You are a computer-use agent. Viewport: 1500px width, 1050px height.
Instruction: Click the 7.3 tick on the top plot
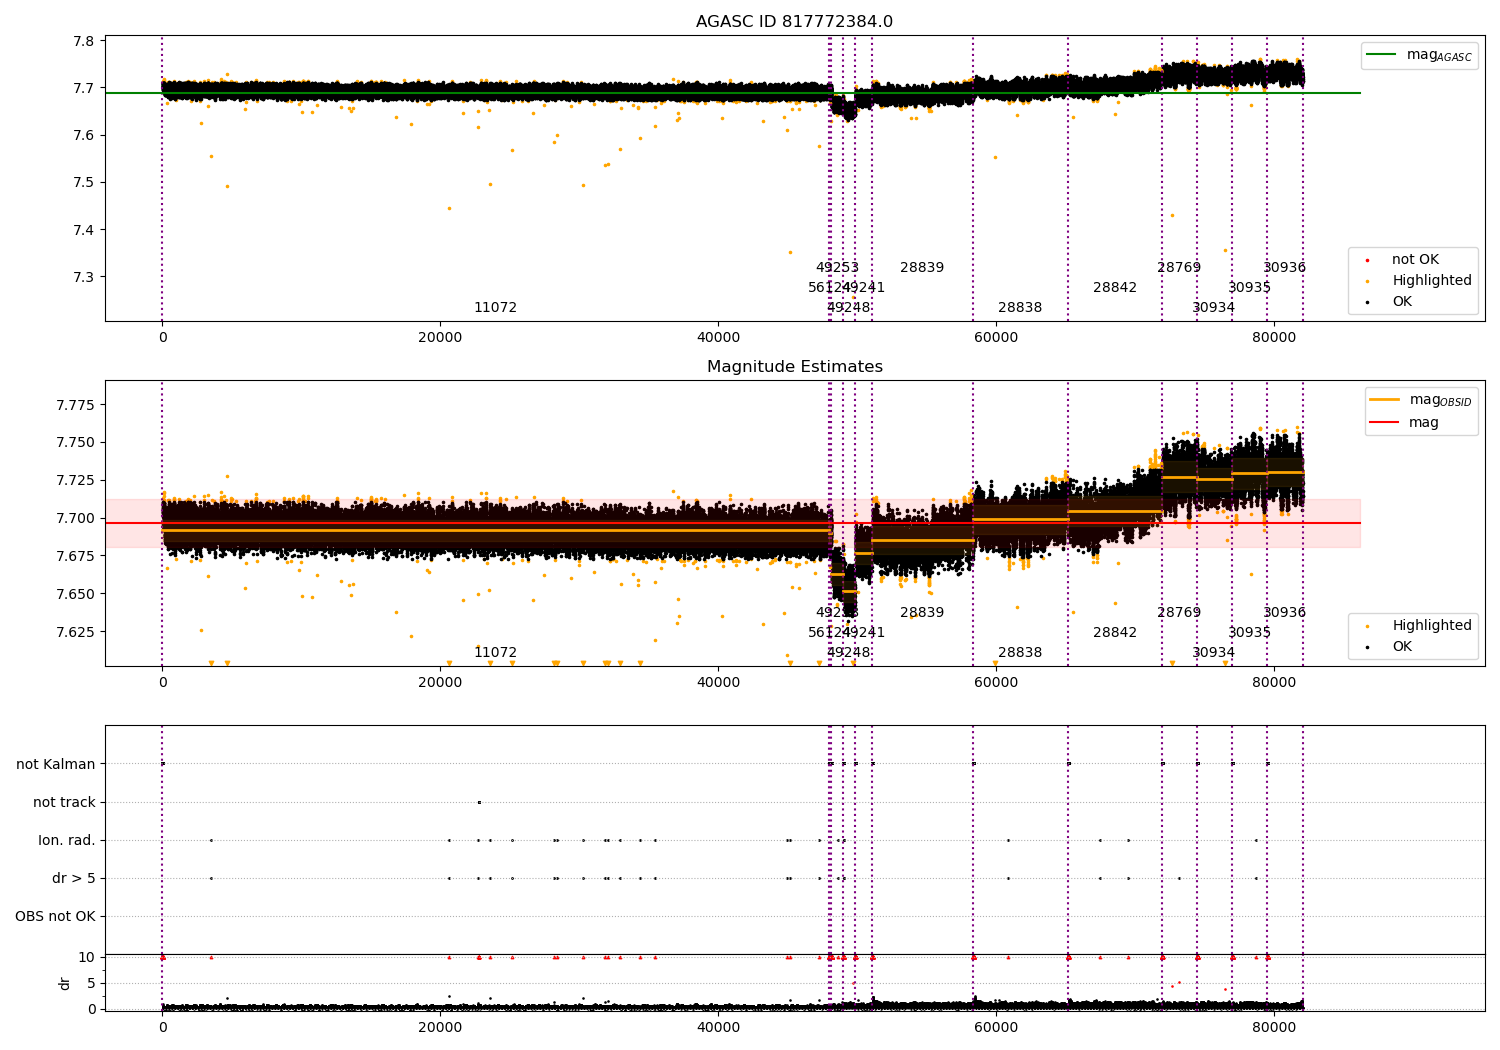point(84,277)
